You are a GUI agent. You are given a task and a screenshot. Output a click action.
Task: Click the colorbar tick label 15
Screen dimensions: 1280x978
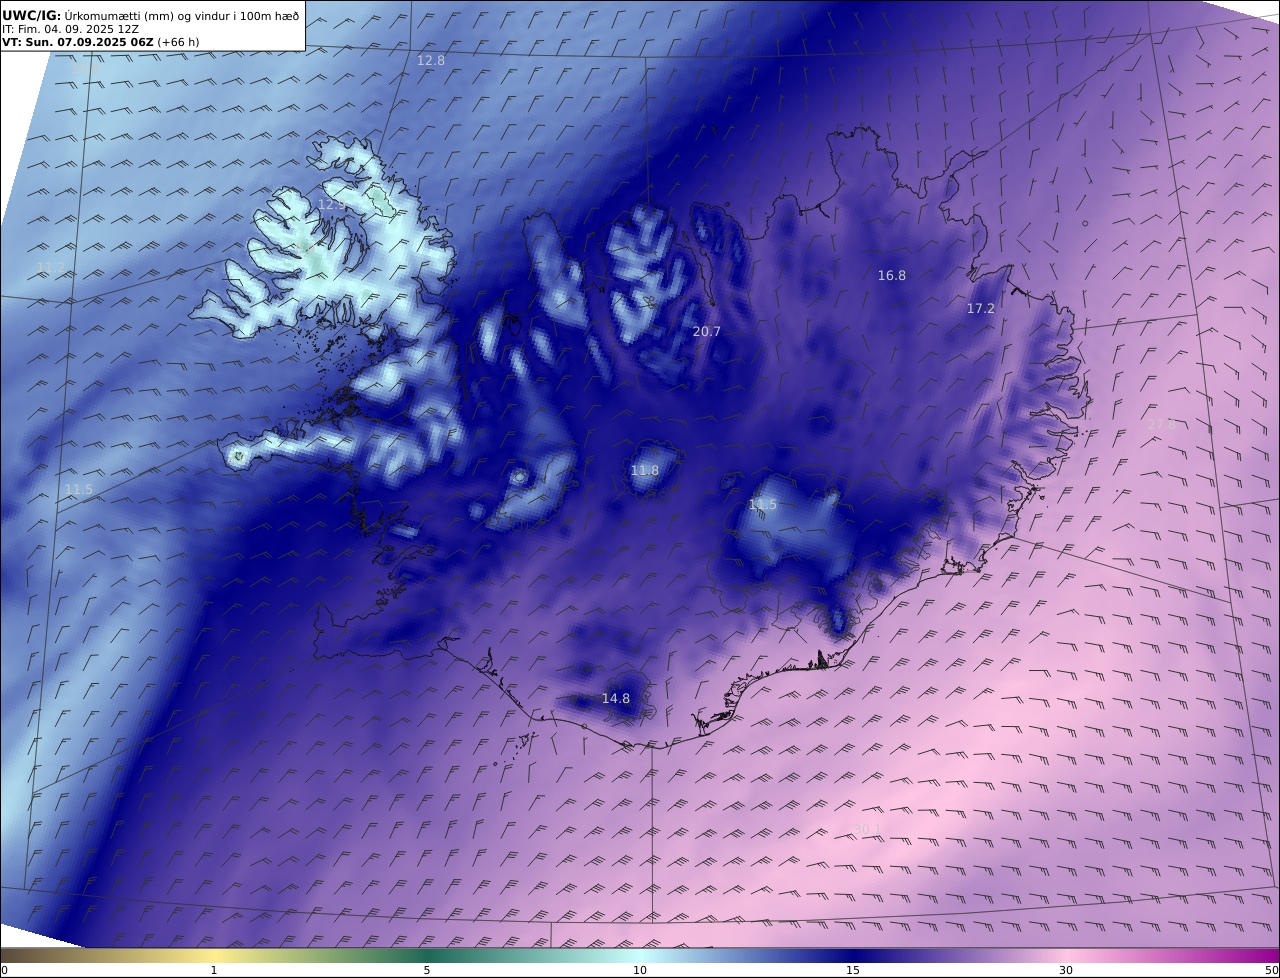(x=853, y=970)
